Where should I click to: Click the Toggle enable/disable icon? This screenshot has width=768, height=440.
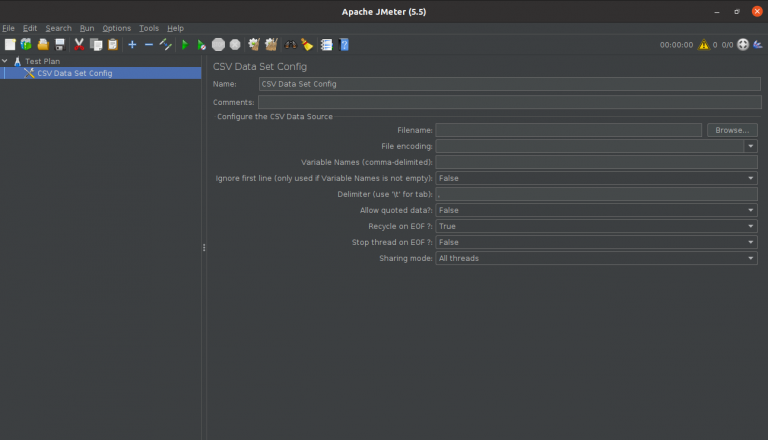pyautogui.click(x=166, y=45)
